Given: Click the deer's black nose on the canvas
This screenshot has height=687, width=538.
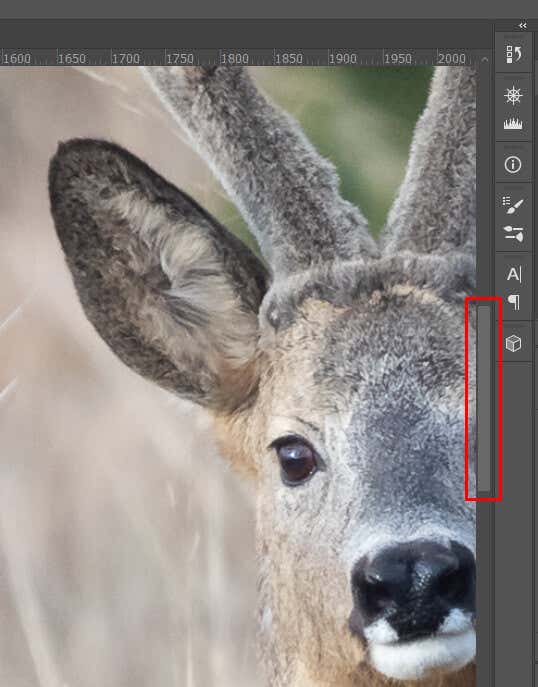Looking at the screenshot, I should [x=412, y=578].
